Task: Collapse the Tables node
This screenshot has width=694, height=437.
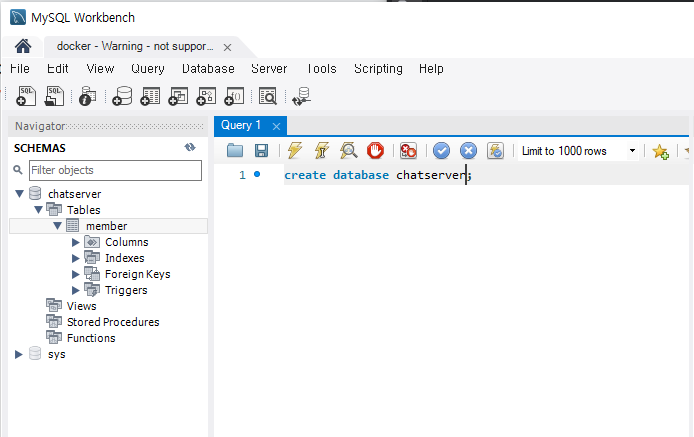Action: point(39,210)
